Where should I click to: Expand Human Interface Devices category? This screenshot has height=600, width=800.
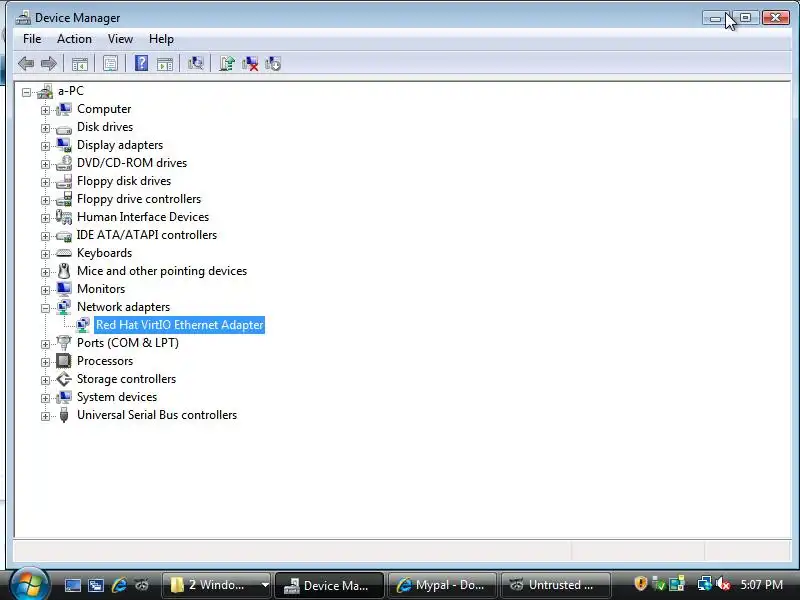[x=45, y=218]
